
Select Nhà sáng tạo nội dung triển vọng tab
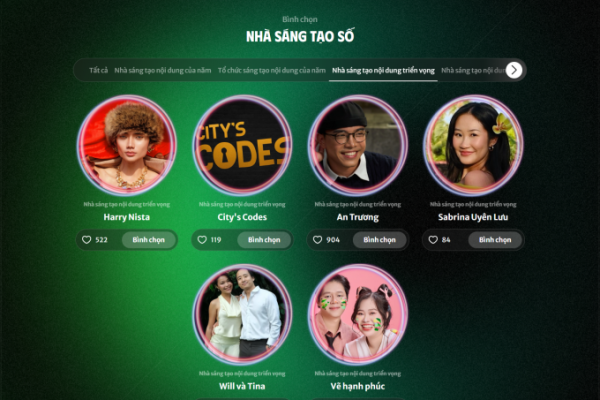(x=383, y=70)
